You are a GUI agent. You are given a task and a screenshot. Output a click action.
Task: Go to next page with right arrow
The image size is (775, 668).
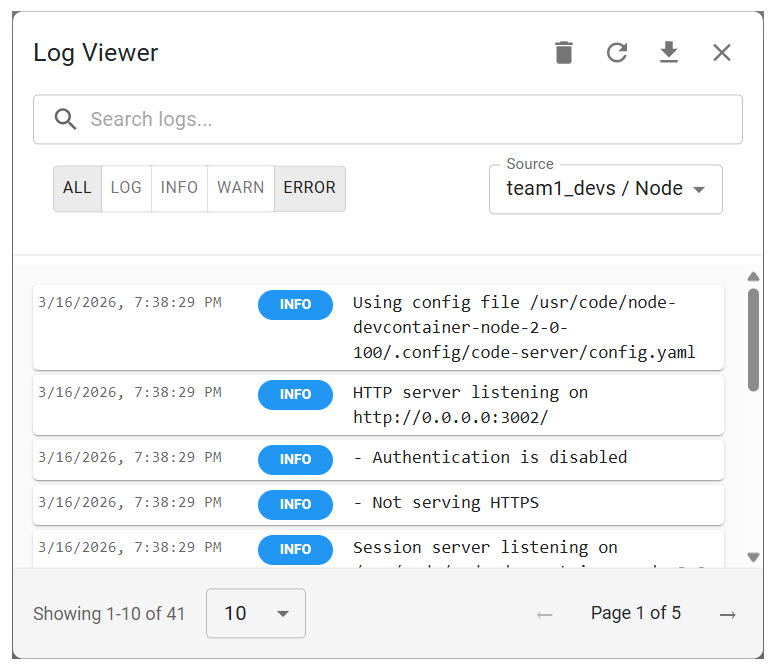tap(728, 614)
